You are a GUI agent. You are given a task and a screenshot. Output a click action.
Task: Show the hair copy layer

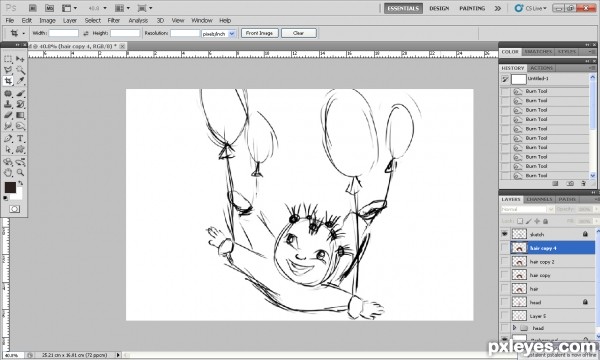(x=505, y=275)
